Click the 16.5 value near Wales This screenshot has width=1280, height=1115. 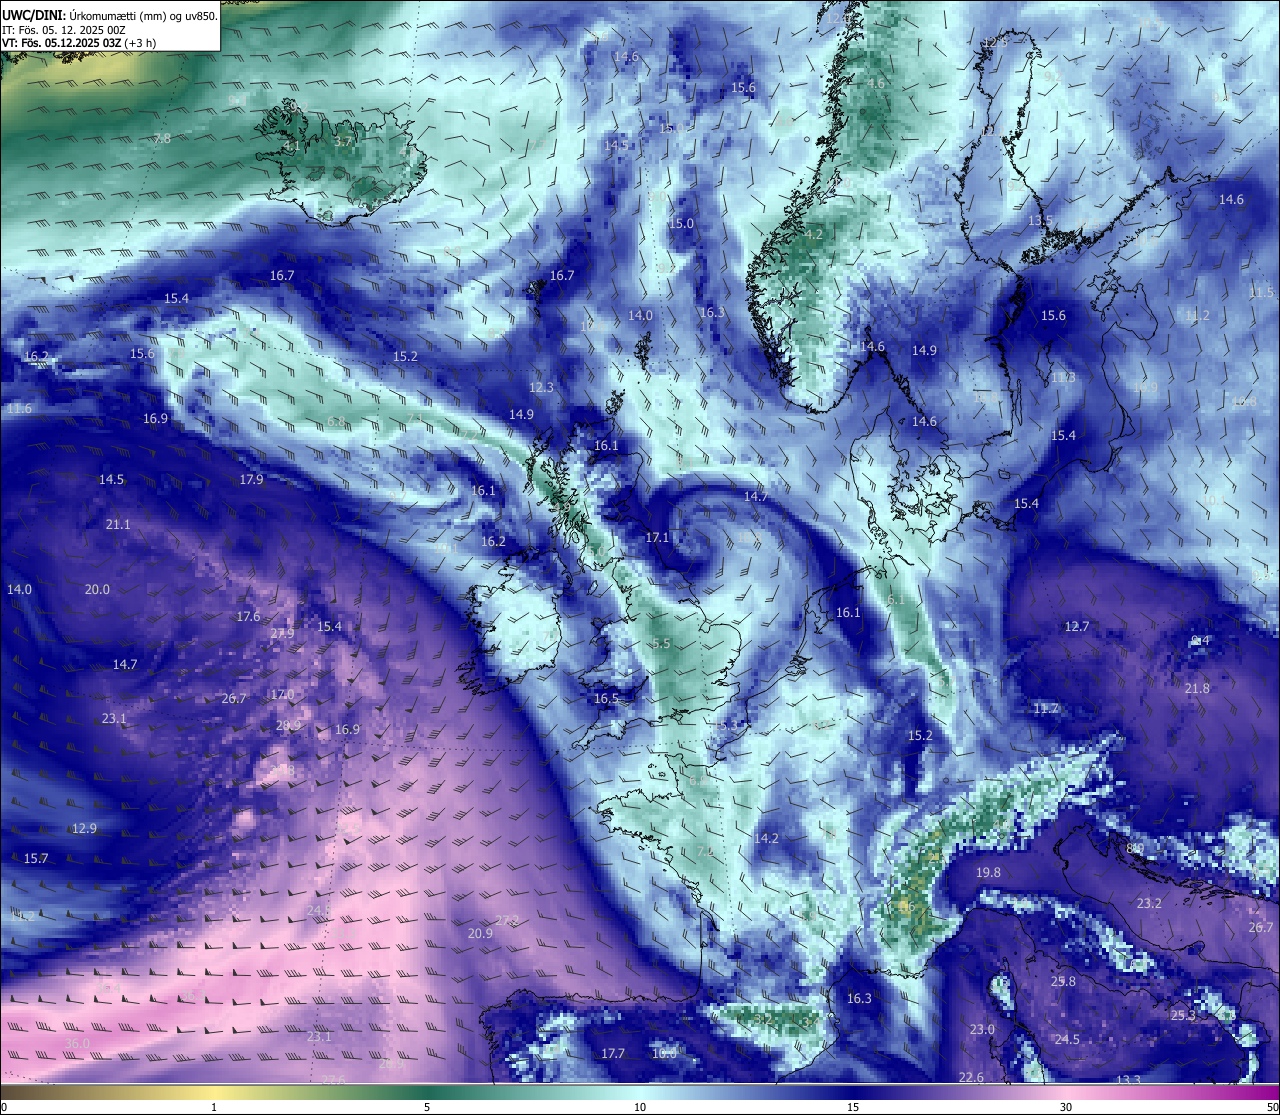point(606,699)
